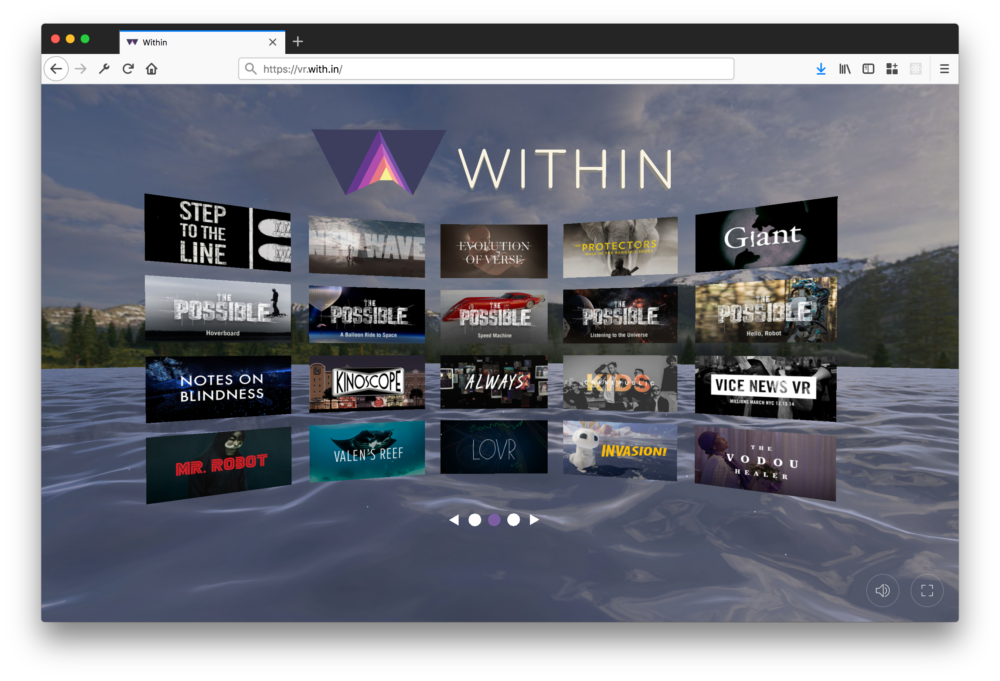Open developer tools wrench icon
1000x681 pixels.
tap(104, 69)
